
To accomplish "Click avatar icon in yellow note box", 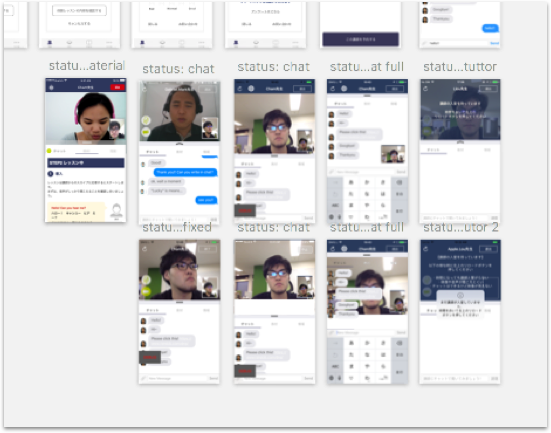I will pos(116,211).
